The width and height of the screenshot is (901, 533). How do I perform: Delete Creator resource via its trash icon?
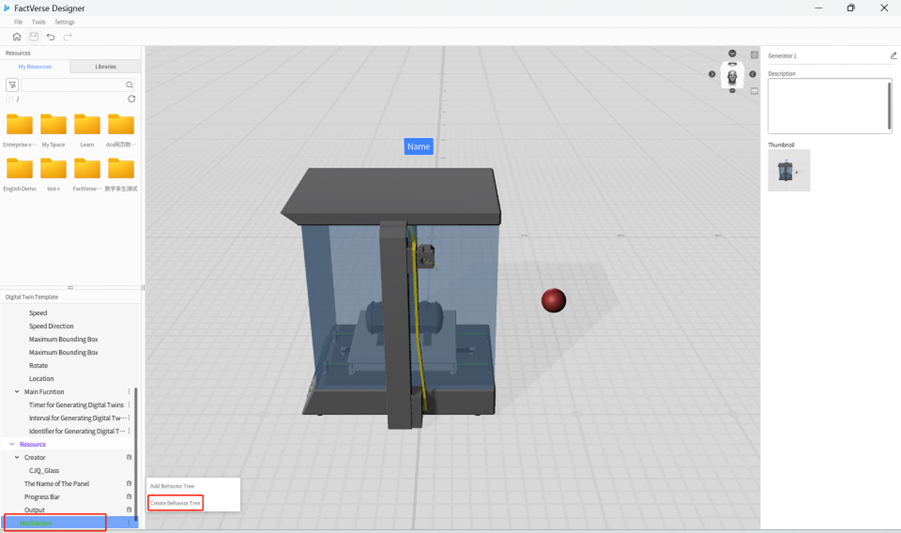(x=129, y=457)
